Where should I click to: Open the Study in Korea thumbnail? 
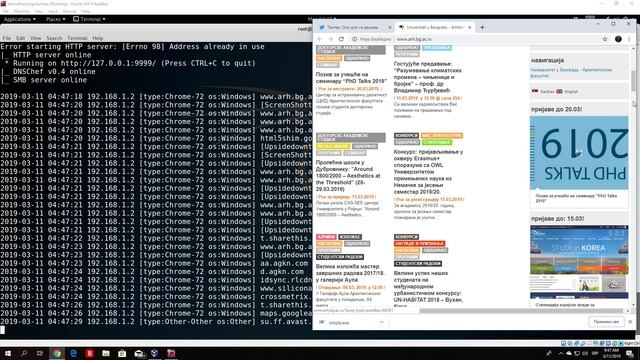coord(579,250)
